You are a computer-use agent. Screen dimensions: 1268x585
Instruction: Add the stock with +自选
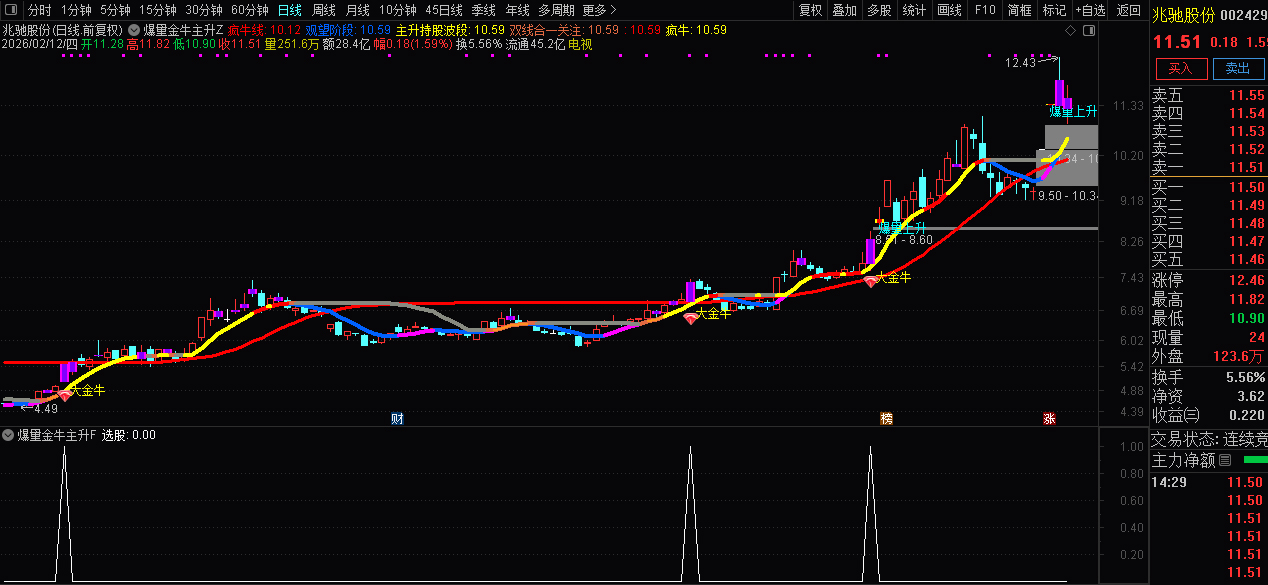(1090, 10)
